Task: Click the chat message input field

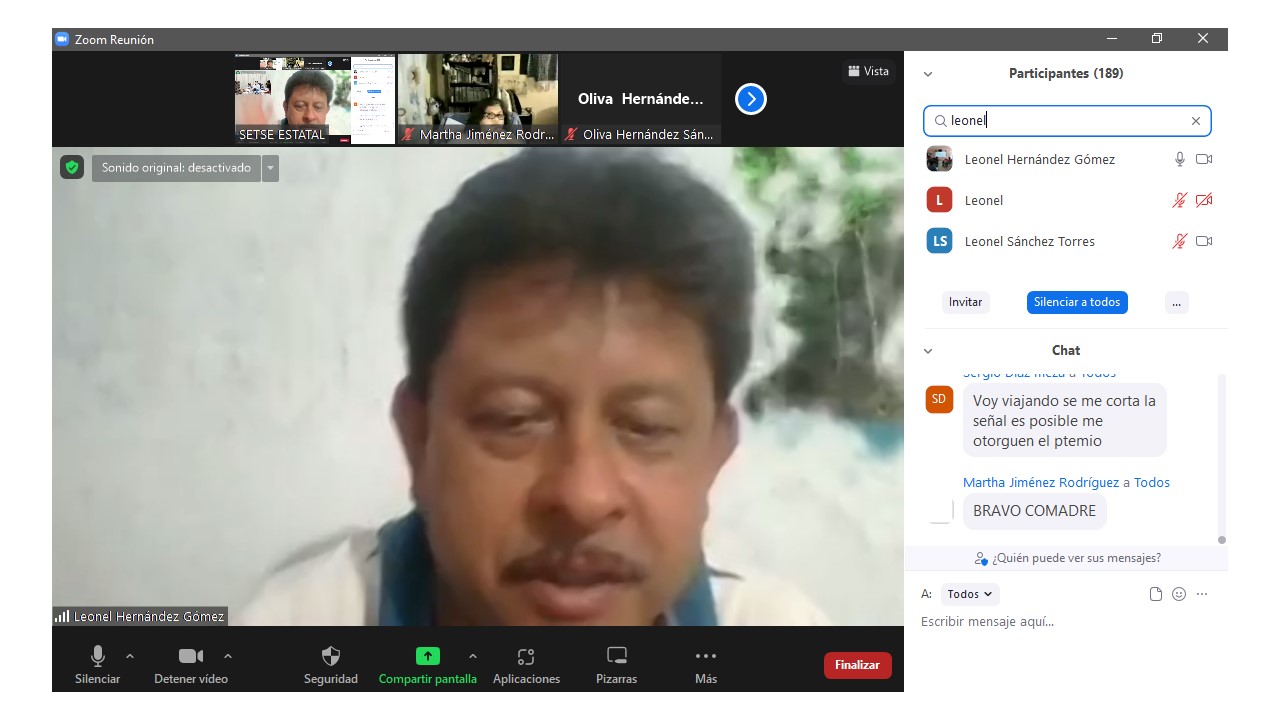Action: click(x=1067, y=622)
